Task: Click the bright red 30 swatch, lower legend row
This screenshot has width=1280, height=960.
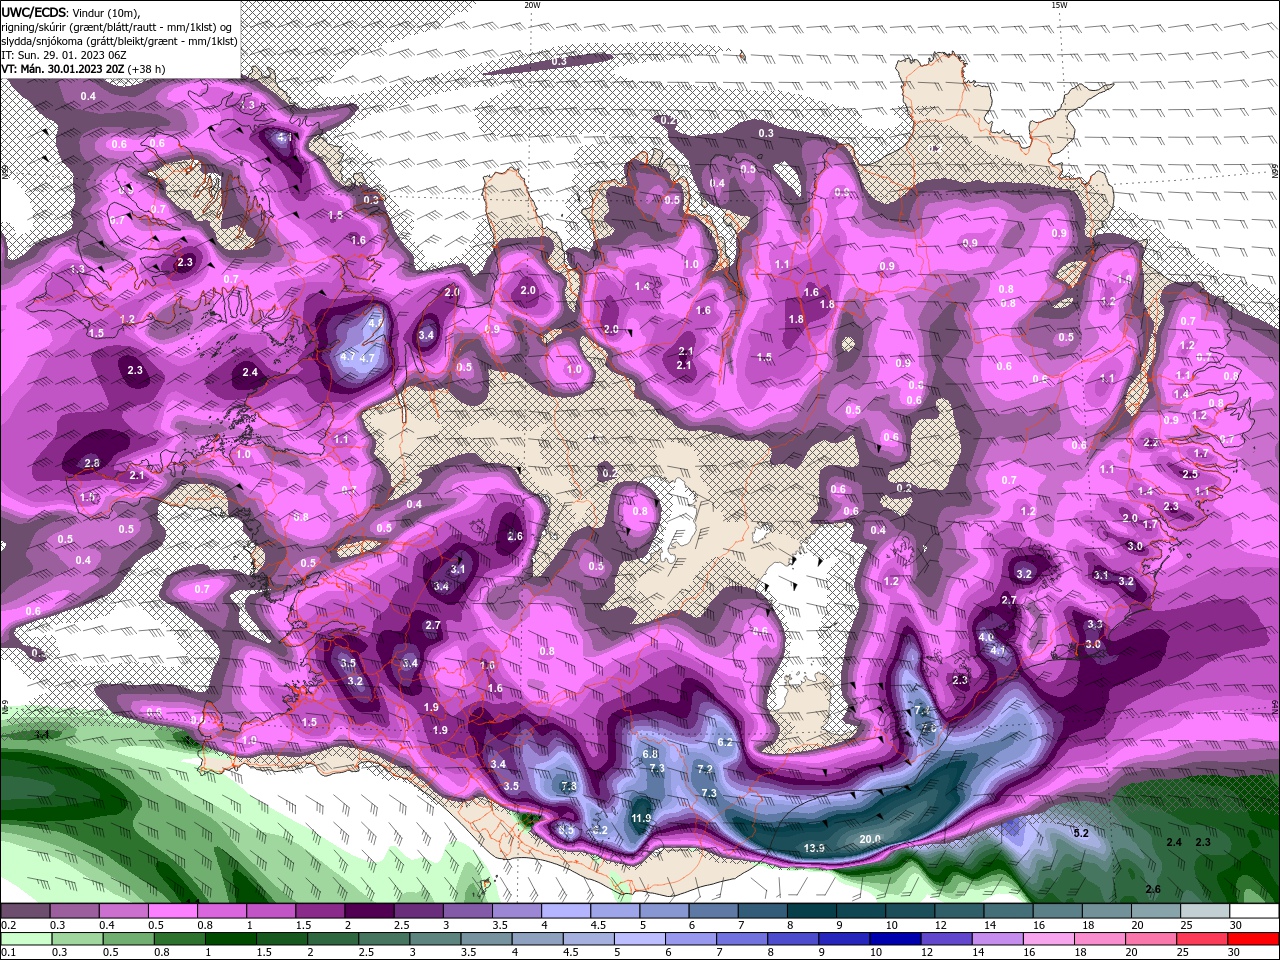Action: [x=1254, y=939]
